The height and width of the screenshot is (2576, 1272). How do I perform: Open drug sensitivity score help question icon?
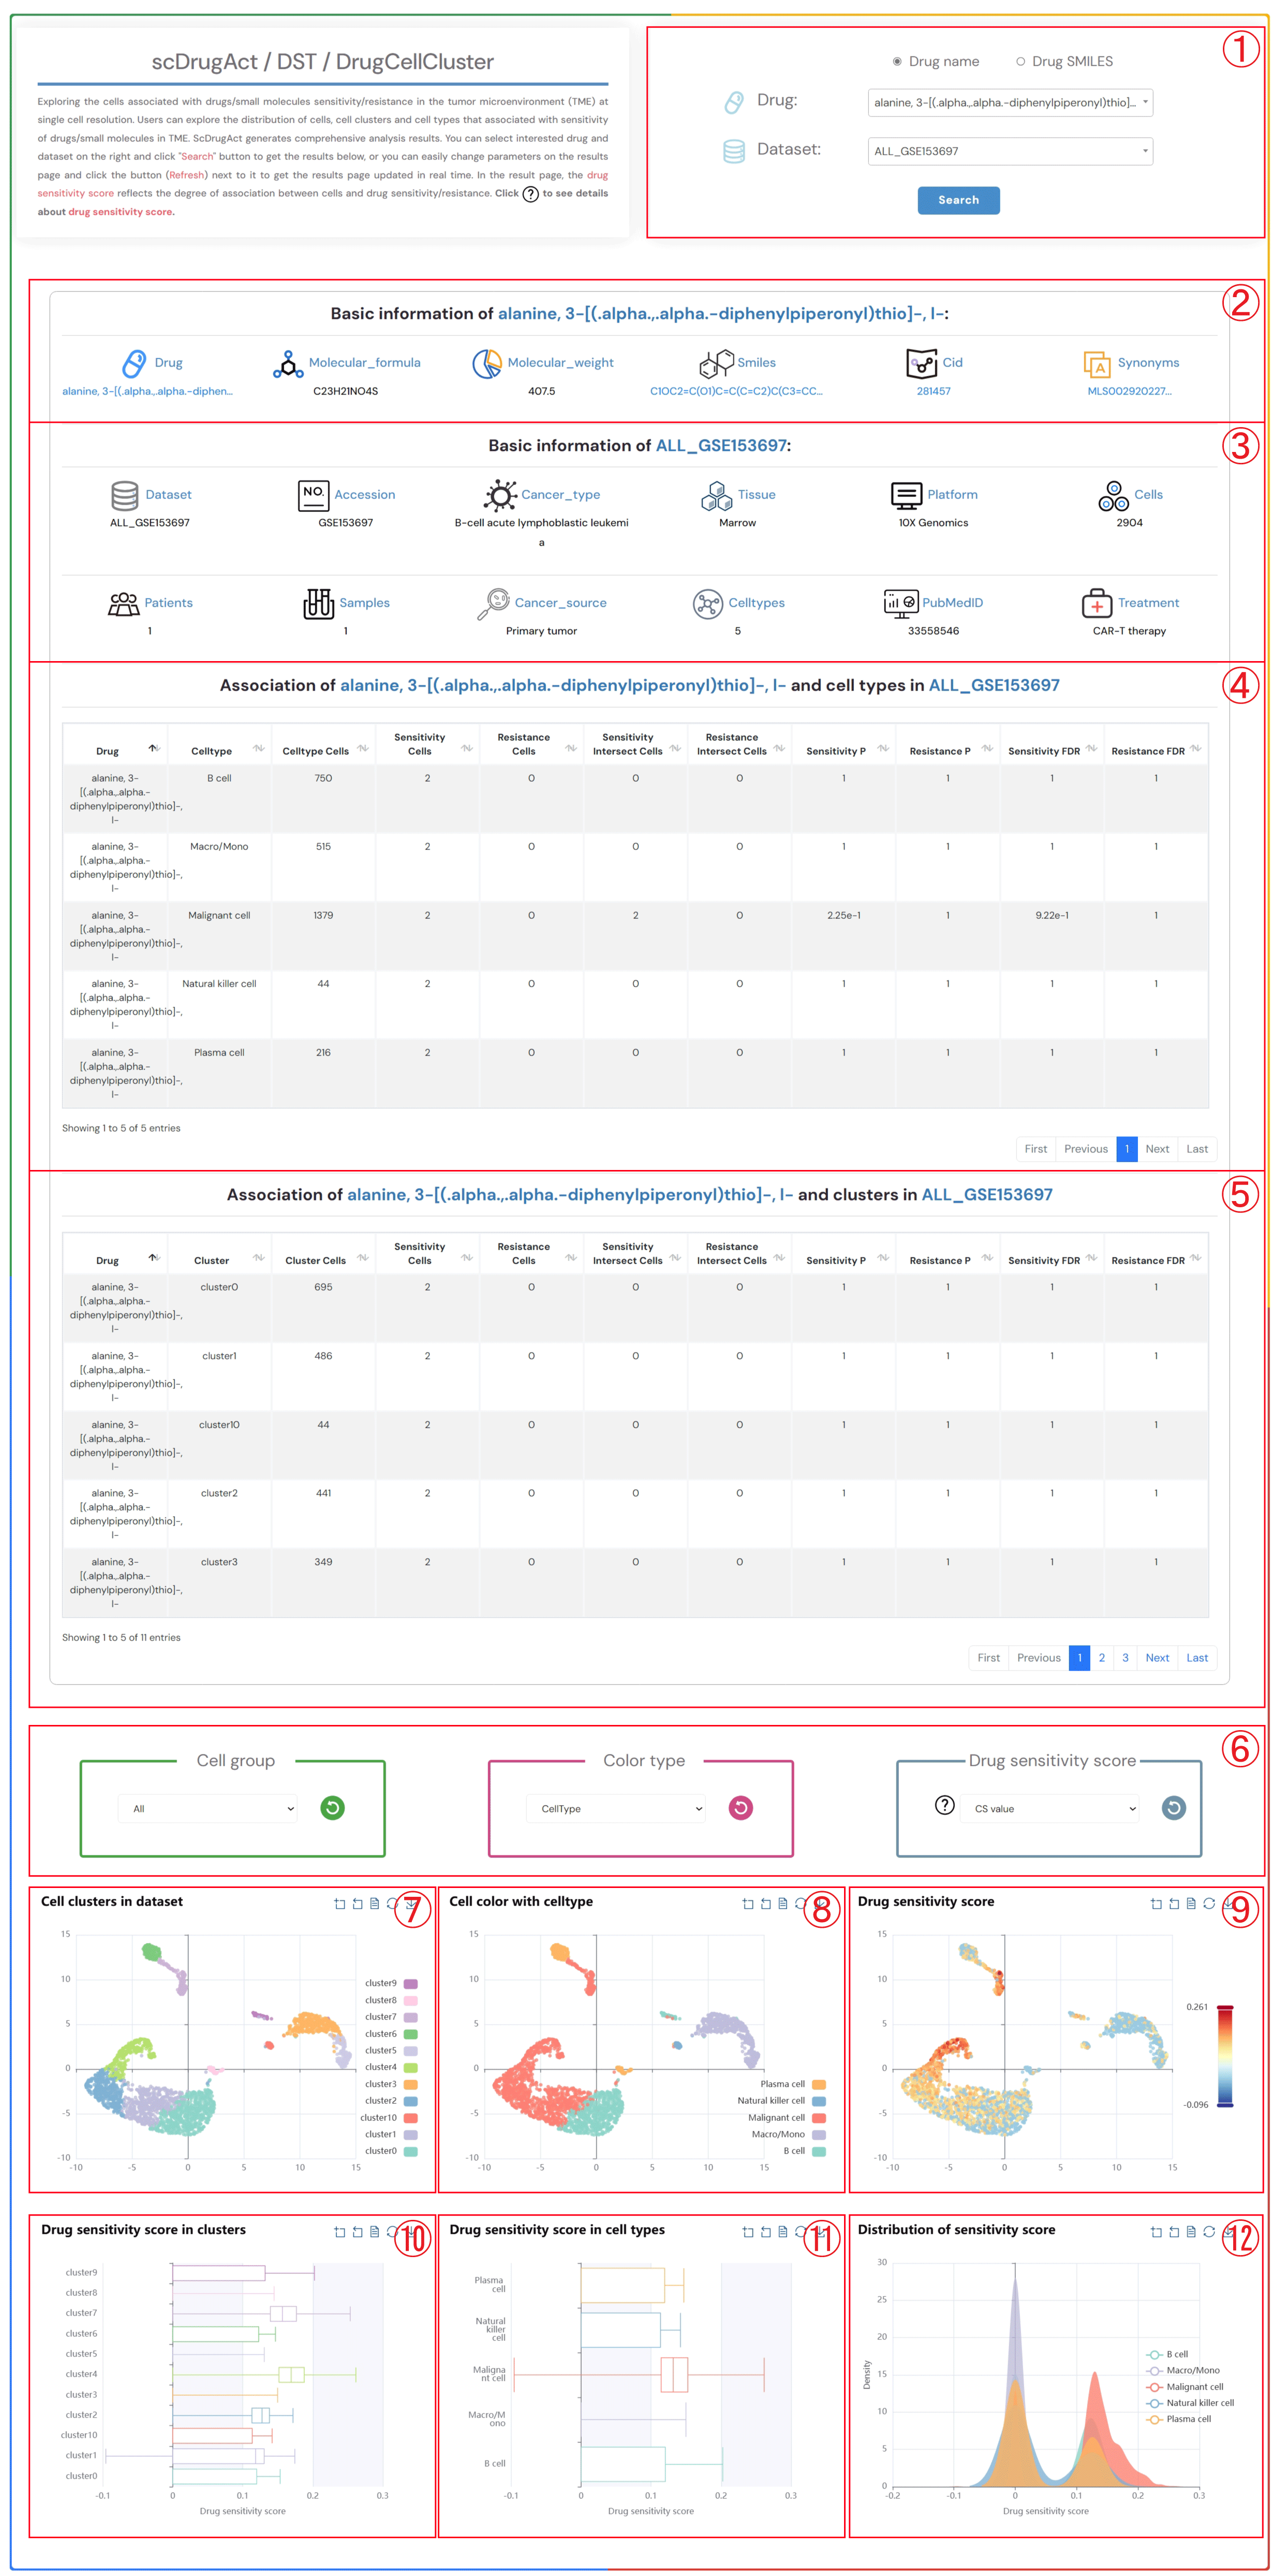(x=944, y=1805)
